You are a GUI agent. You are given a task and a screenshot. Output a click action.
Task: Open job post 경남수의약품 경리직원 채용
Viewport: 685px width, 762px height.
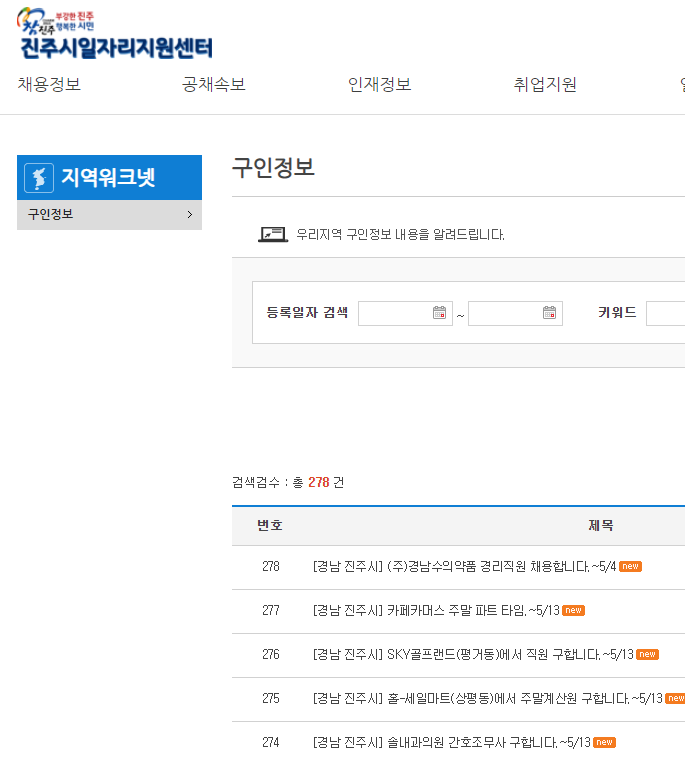[x=464, y=567]
